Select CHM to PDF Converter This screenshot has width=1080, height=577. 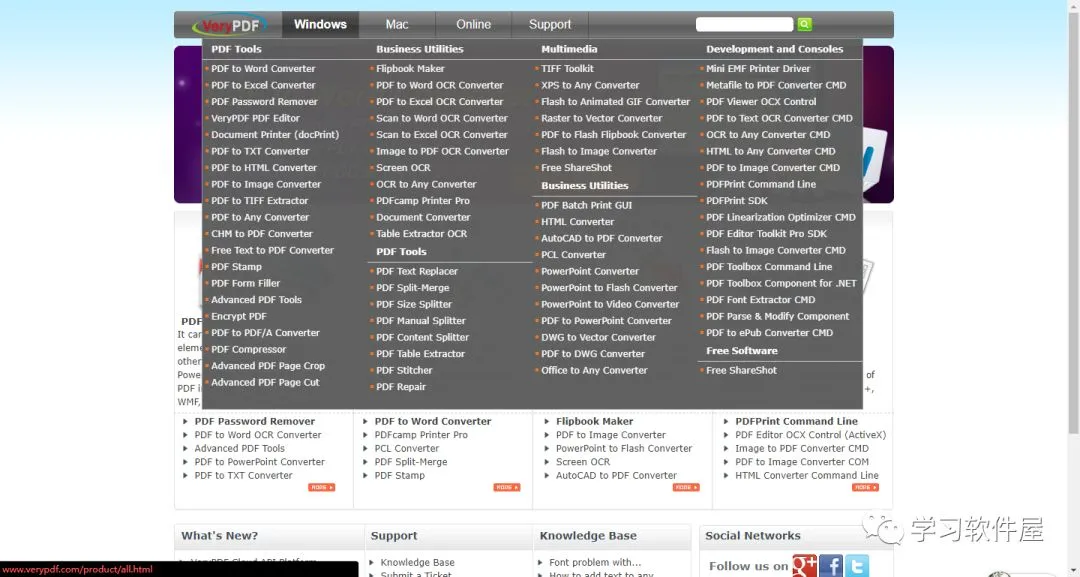pos(262,234)
